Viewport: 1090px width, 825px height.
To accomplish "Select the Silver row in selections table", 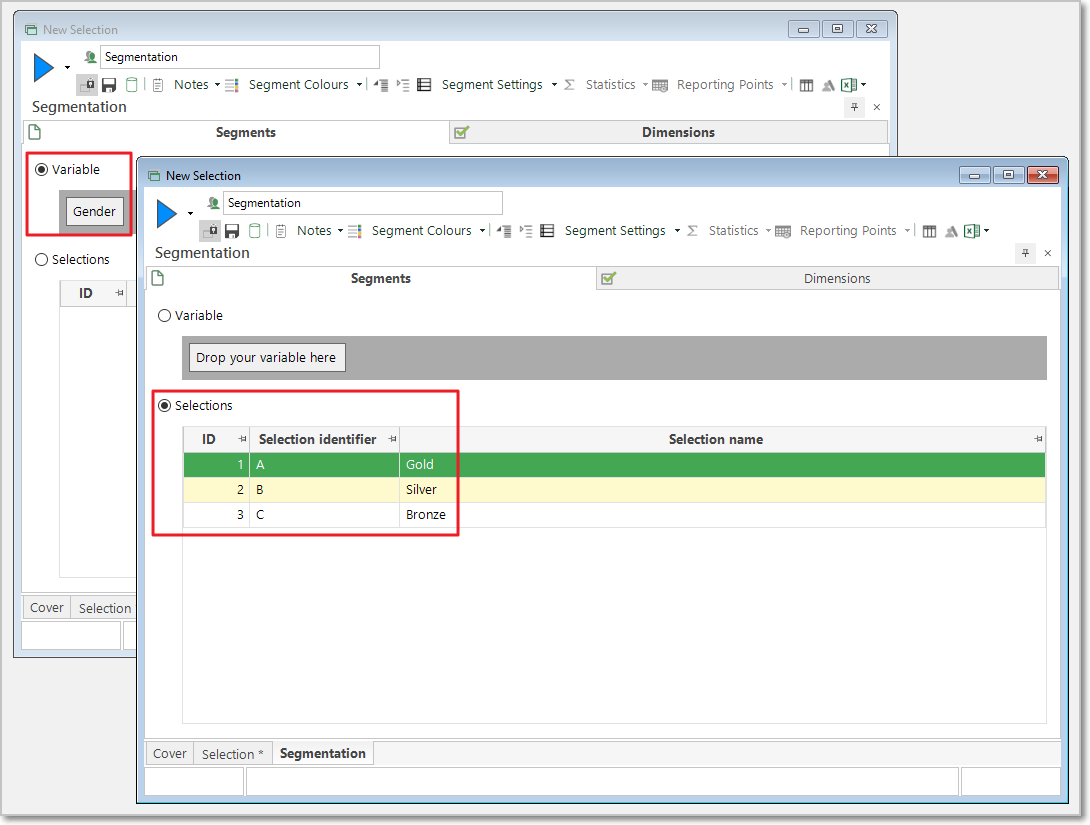I will (615, 489).
